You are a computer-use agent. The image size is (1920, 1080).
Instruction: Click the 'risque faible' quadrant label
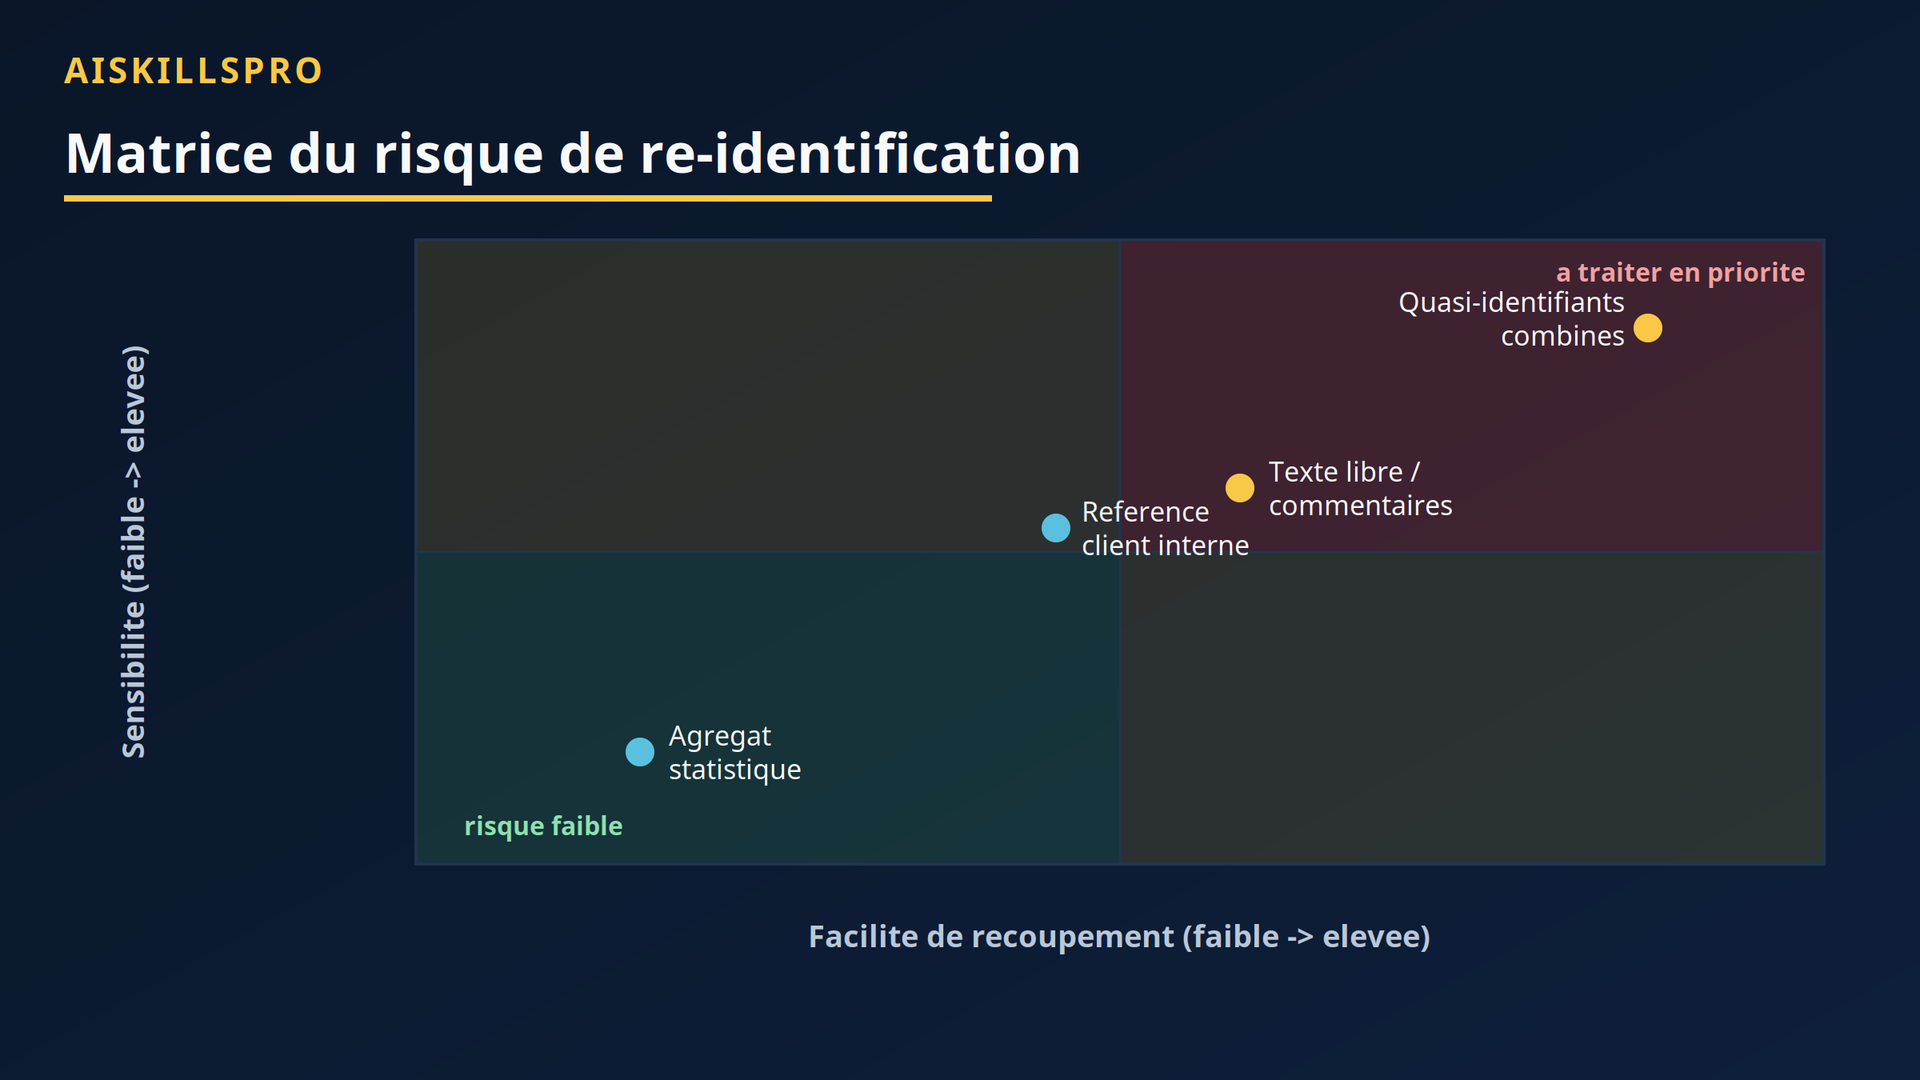tap(543, 826)
